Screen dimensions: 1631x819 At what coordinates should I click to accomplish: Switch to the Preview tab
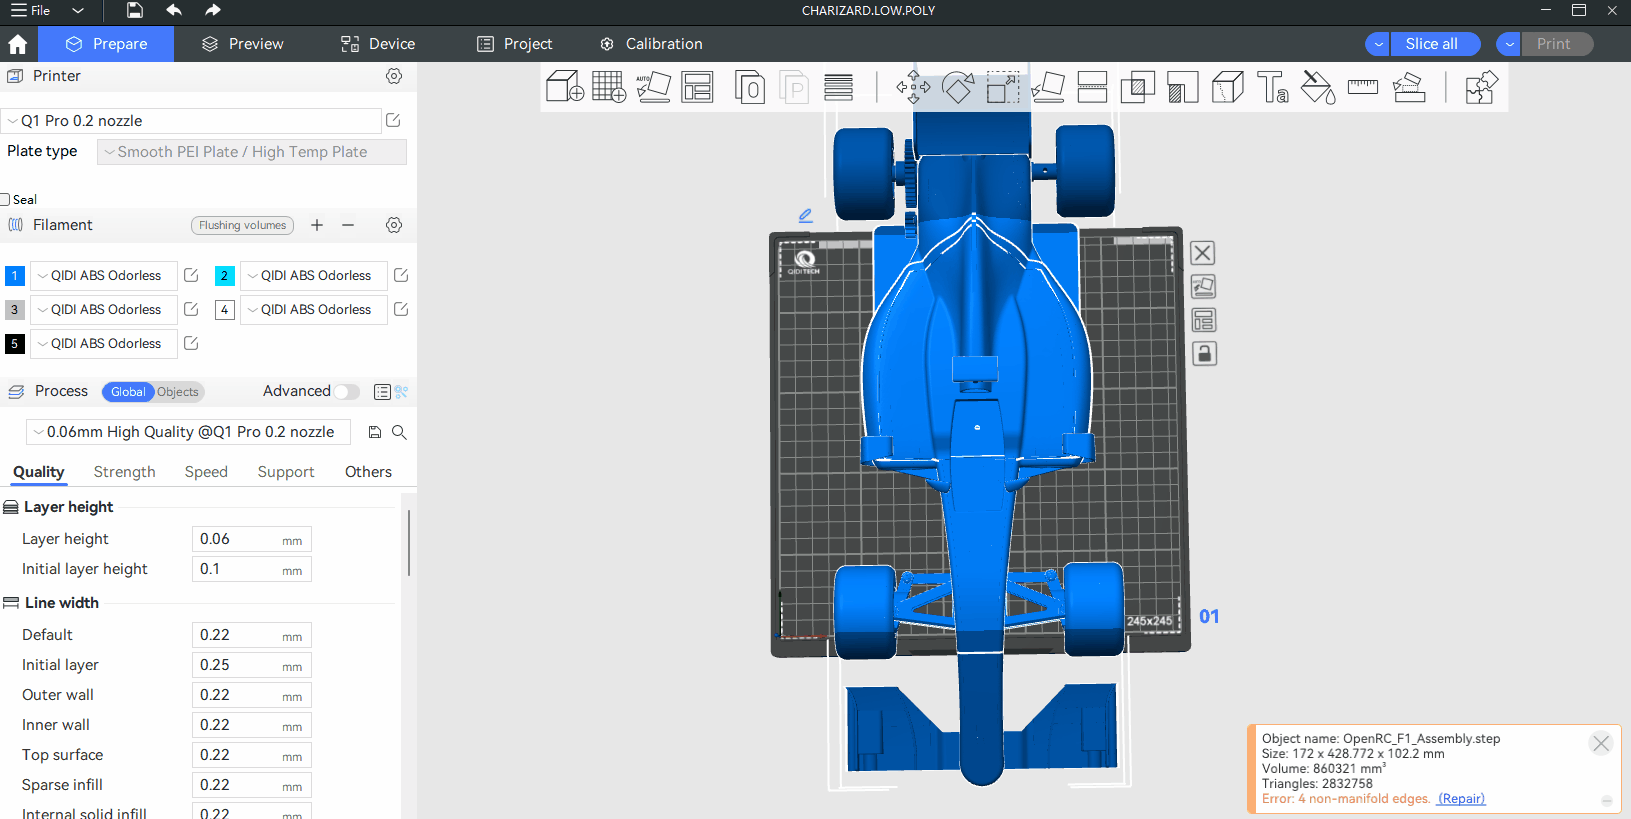(x=243, y=44)
